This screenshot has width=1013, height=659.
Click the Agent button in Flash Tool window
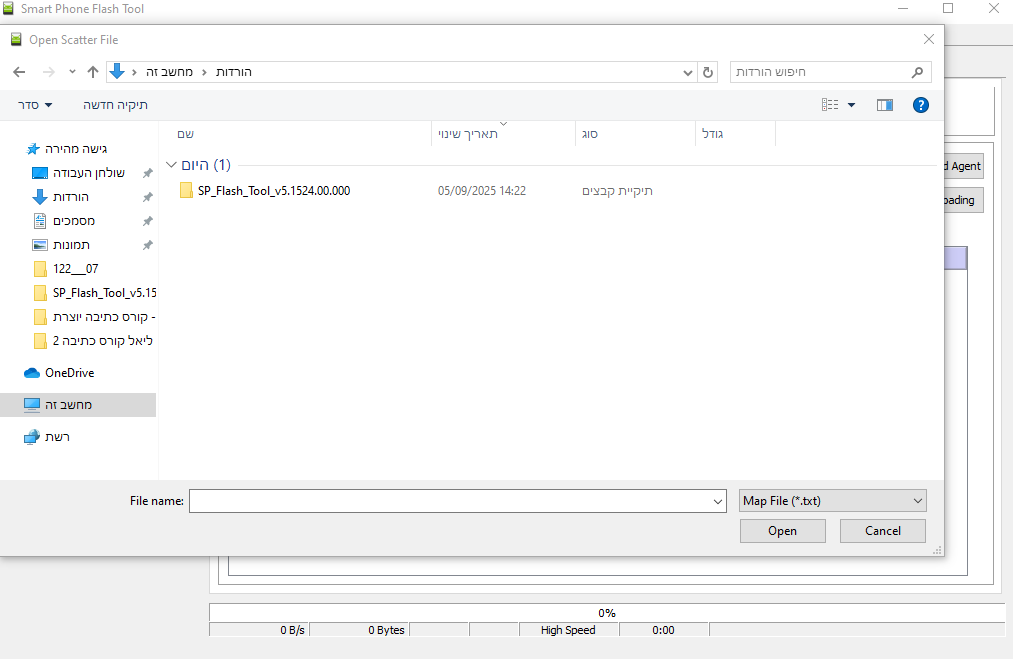click(x=963, y=166)
